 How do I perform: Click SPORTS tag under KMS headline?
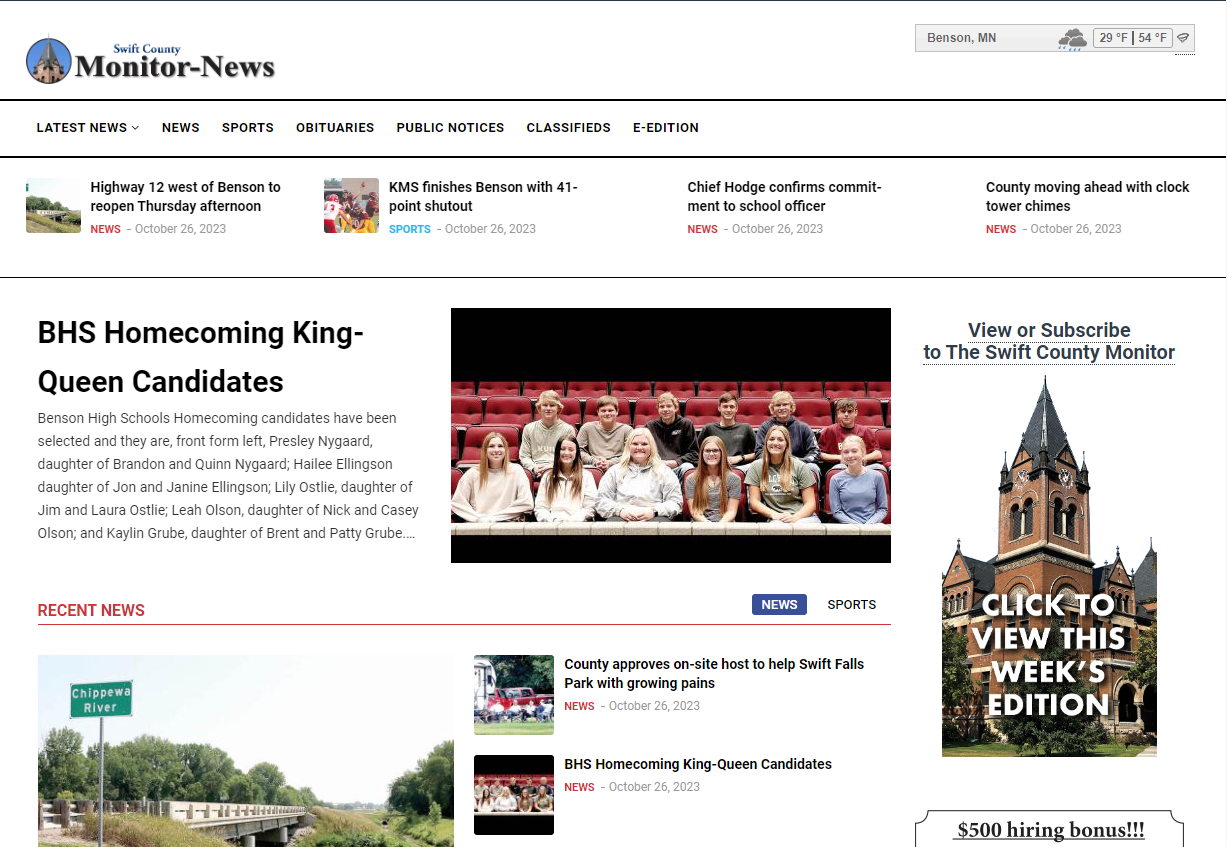pos(410,229)
